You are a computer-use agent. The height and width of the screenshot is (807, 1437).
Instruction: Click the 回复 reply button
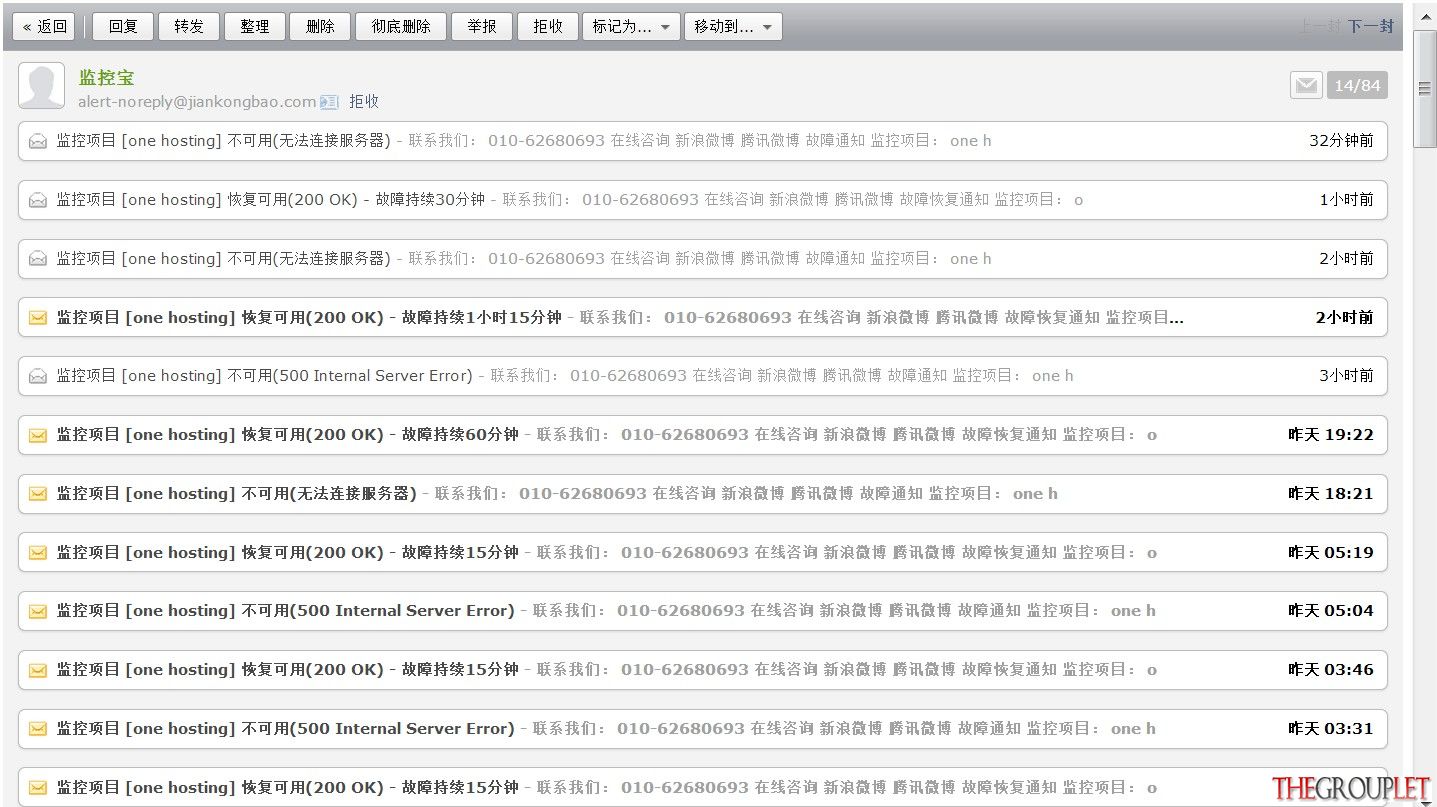pyautogui.click(x=123, y=27)
